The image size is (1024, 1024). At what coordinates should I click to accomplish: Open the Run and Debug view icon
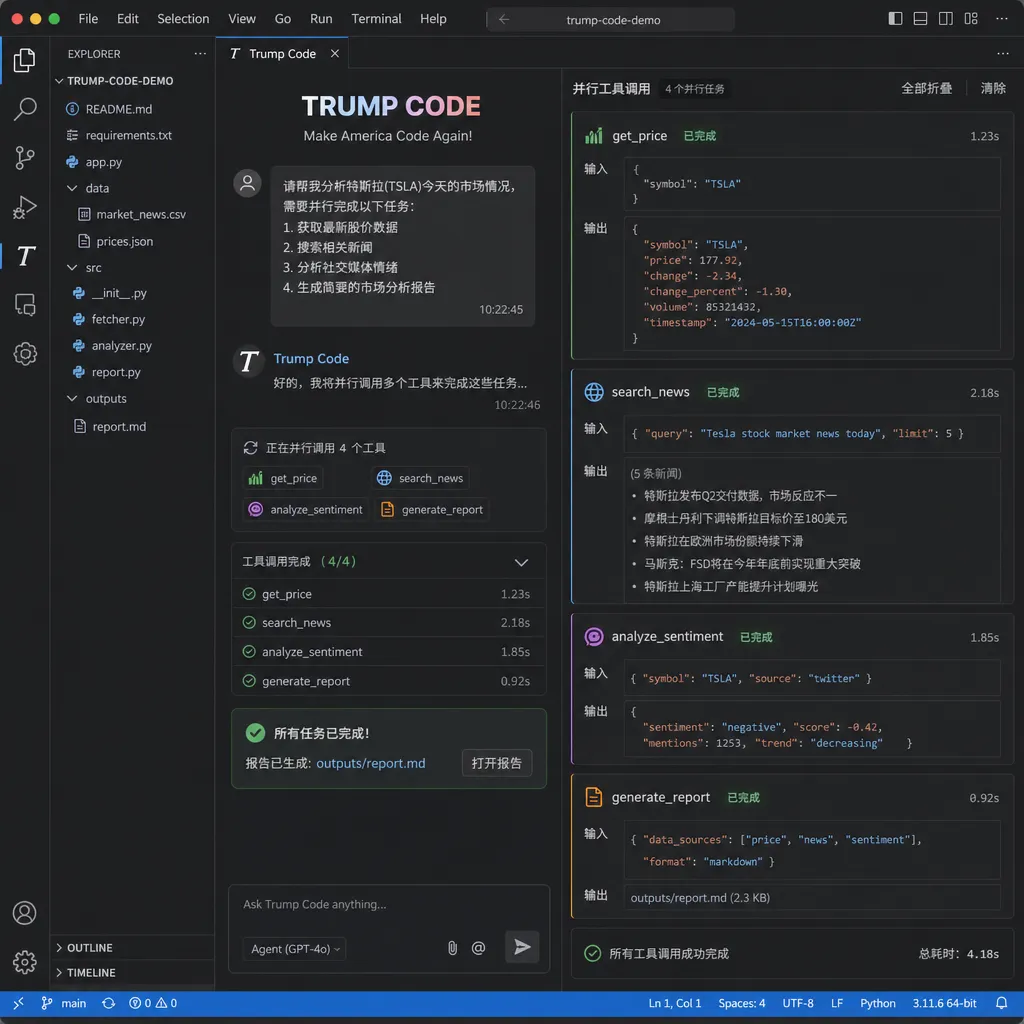coord(24,207)
